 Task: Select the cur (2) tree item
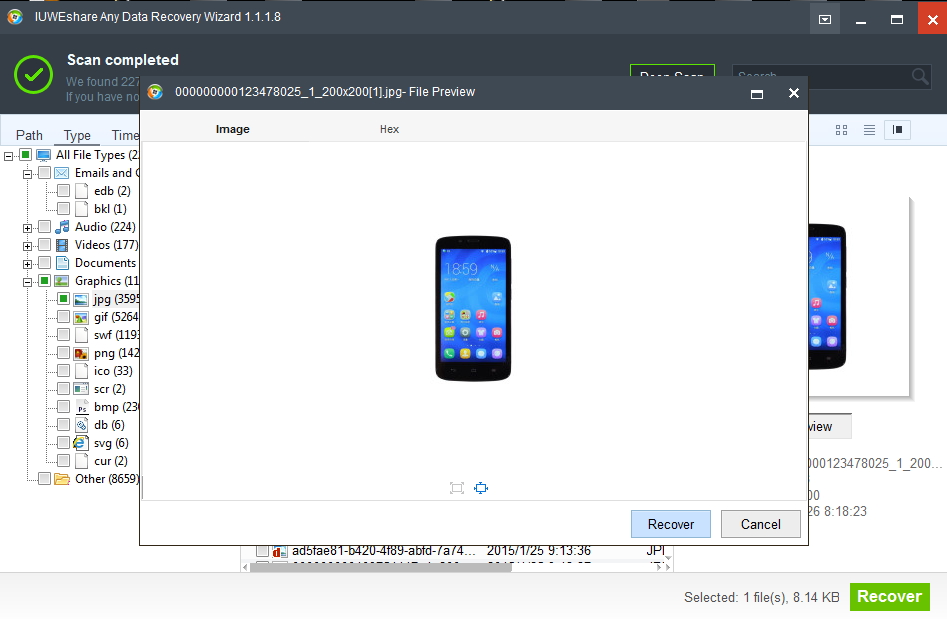click(x=111, y=461)
